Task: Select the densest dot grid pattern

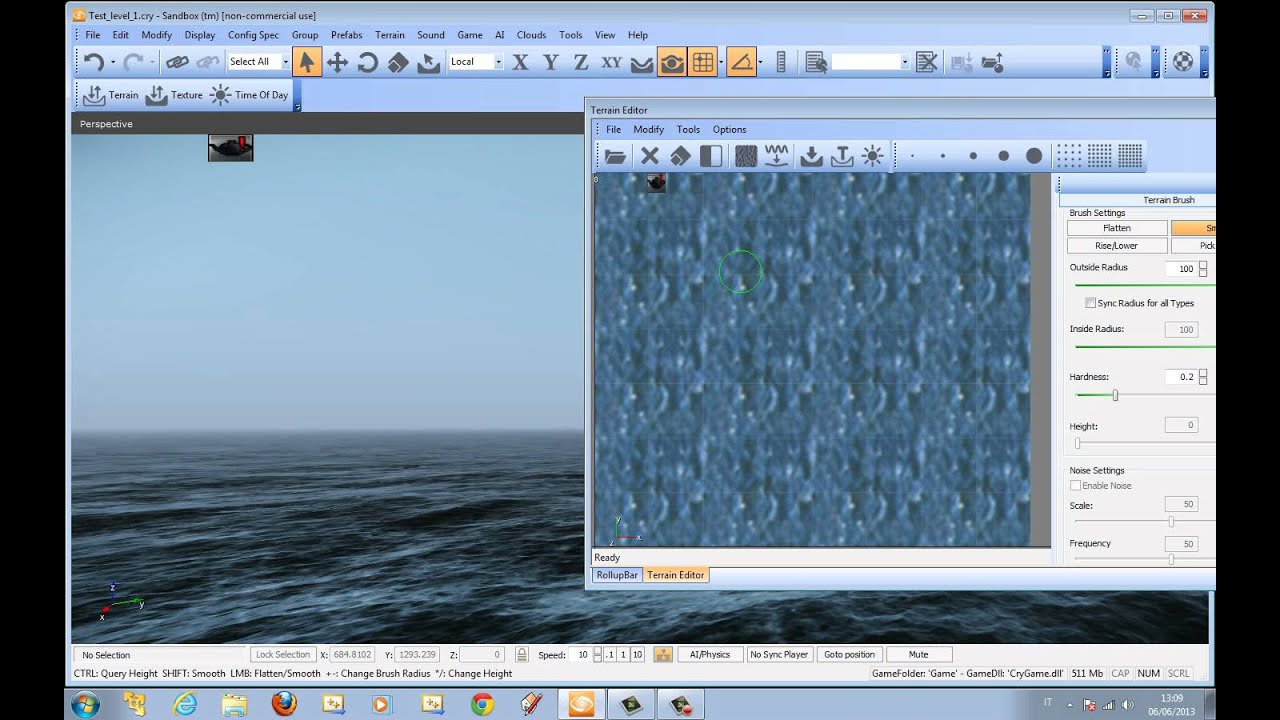Action: click(1130, 156)
